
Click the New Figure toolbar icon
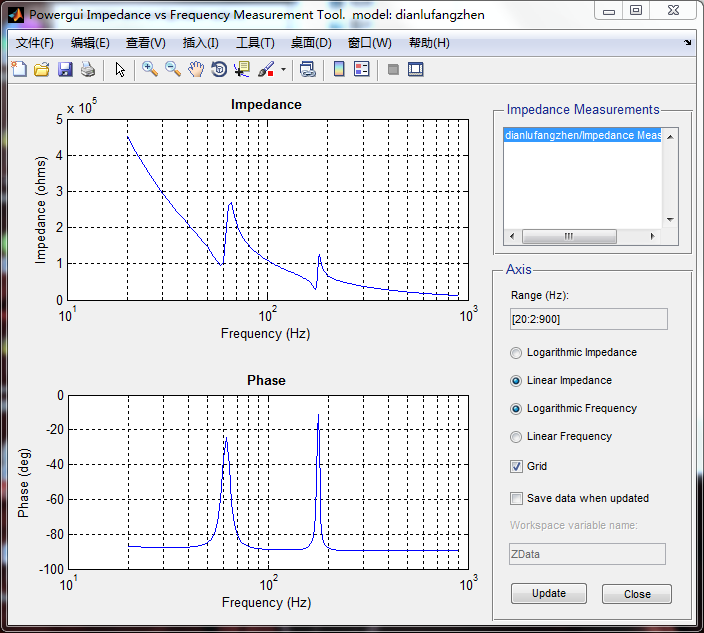pyautogui.click(x=19, y=69)
